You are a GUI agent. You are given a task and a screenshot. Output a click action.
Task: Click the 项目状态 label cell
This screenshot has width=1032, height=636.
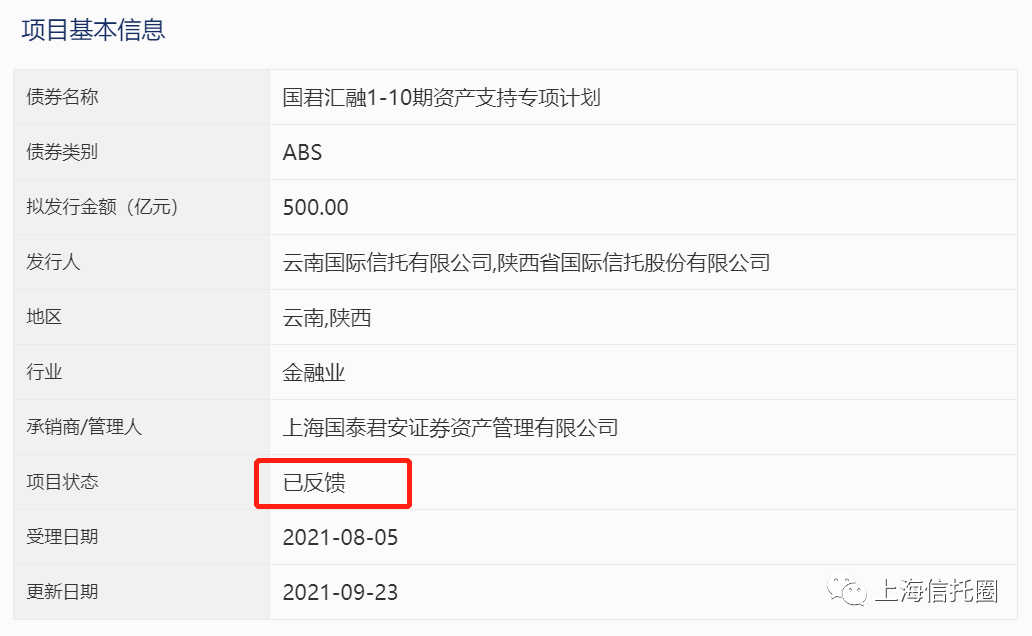[x=62, y=482]
